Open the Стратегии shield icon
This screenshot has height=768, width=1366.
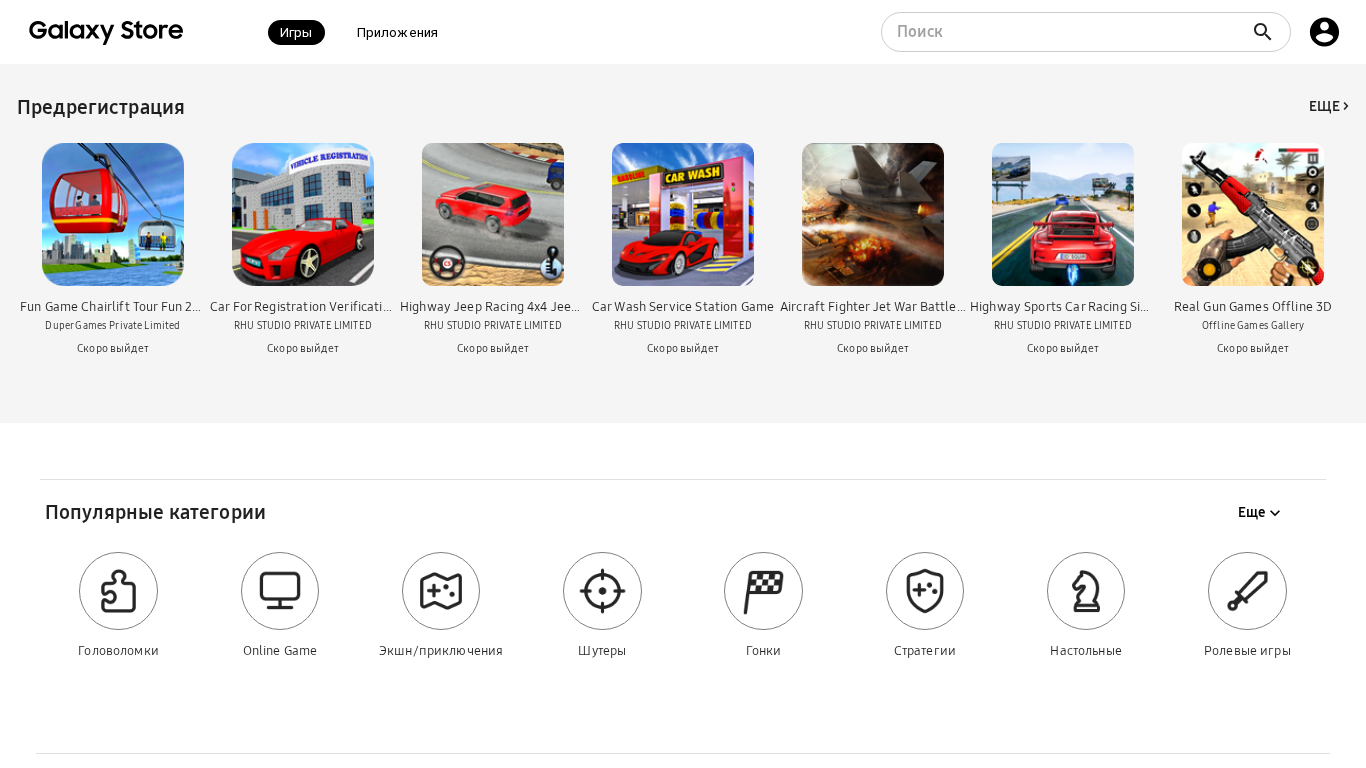[925, 591]
